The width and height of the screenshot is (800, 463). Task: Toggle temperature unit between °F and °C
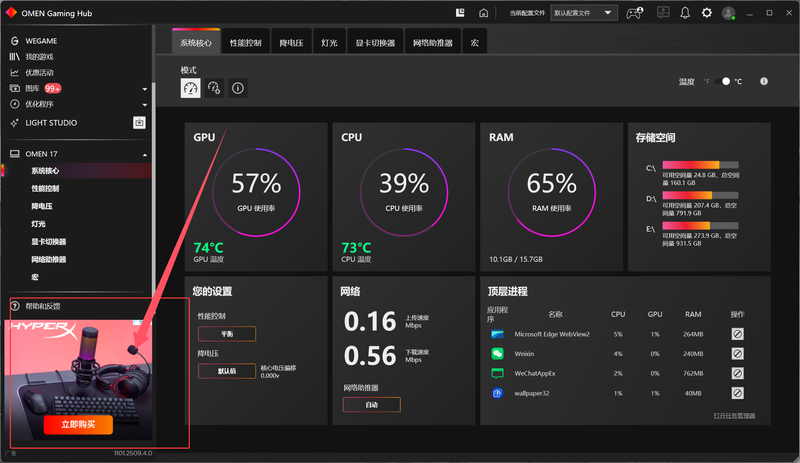point(726,81)
